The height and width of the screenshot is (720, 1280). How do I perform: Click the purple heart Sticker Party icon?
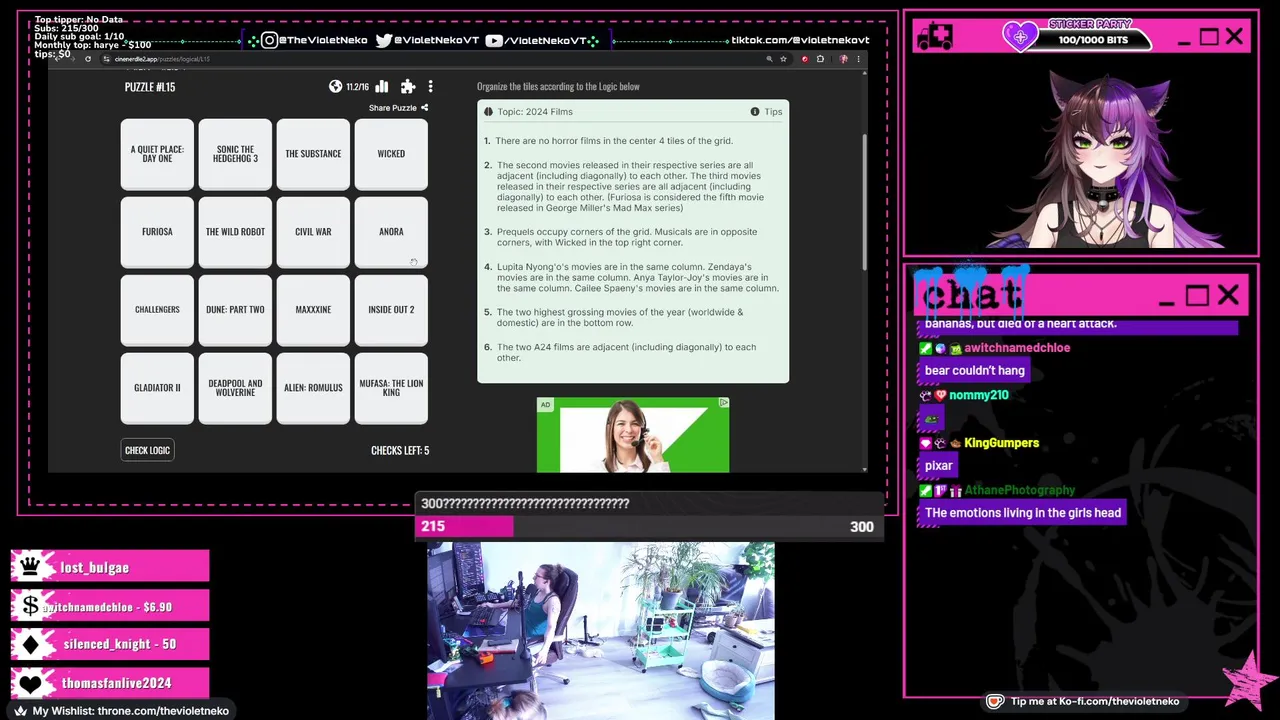pos(1020,37)
